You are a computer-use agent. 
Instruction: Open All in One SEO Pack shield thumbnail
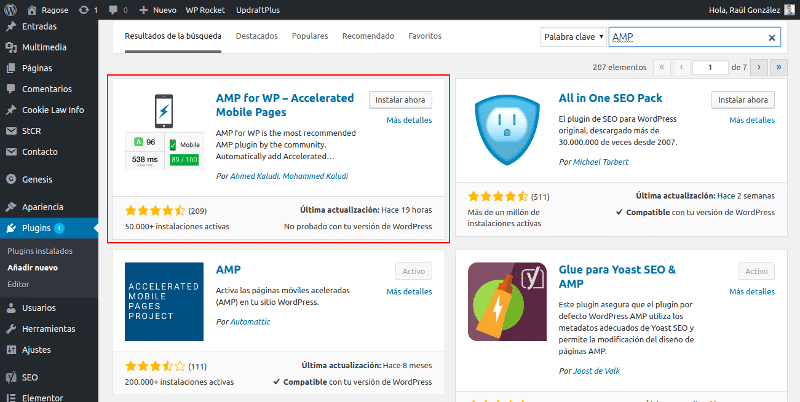point(507,131)
